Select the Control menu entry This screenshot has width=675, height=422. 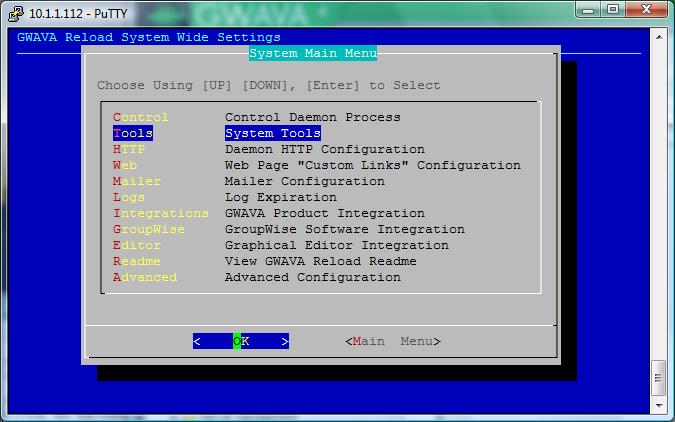140,117
